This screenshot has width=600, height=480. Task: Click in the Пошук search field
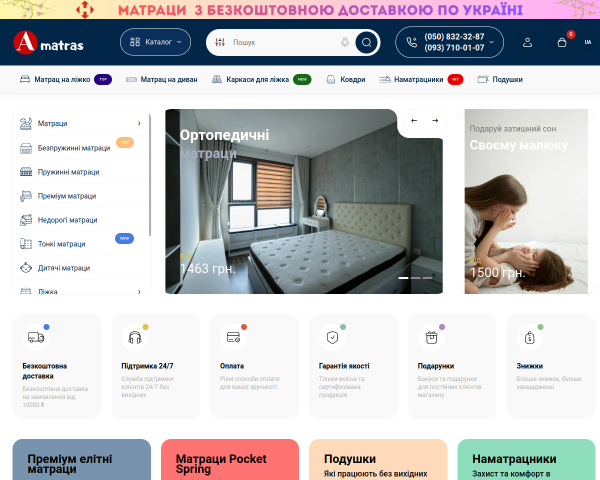click(283, 42)
